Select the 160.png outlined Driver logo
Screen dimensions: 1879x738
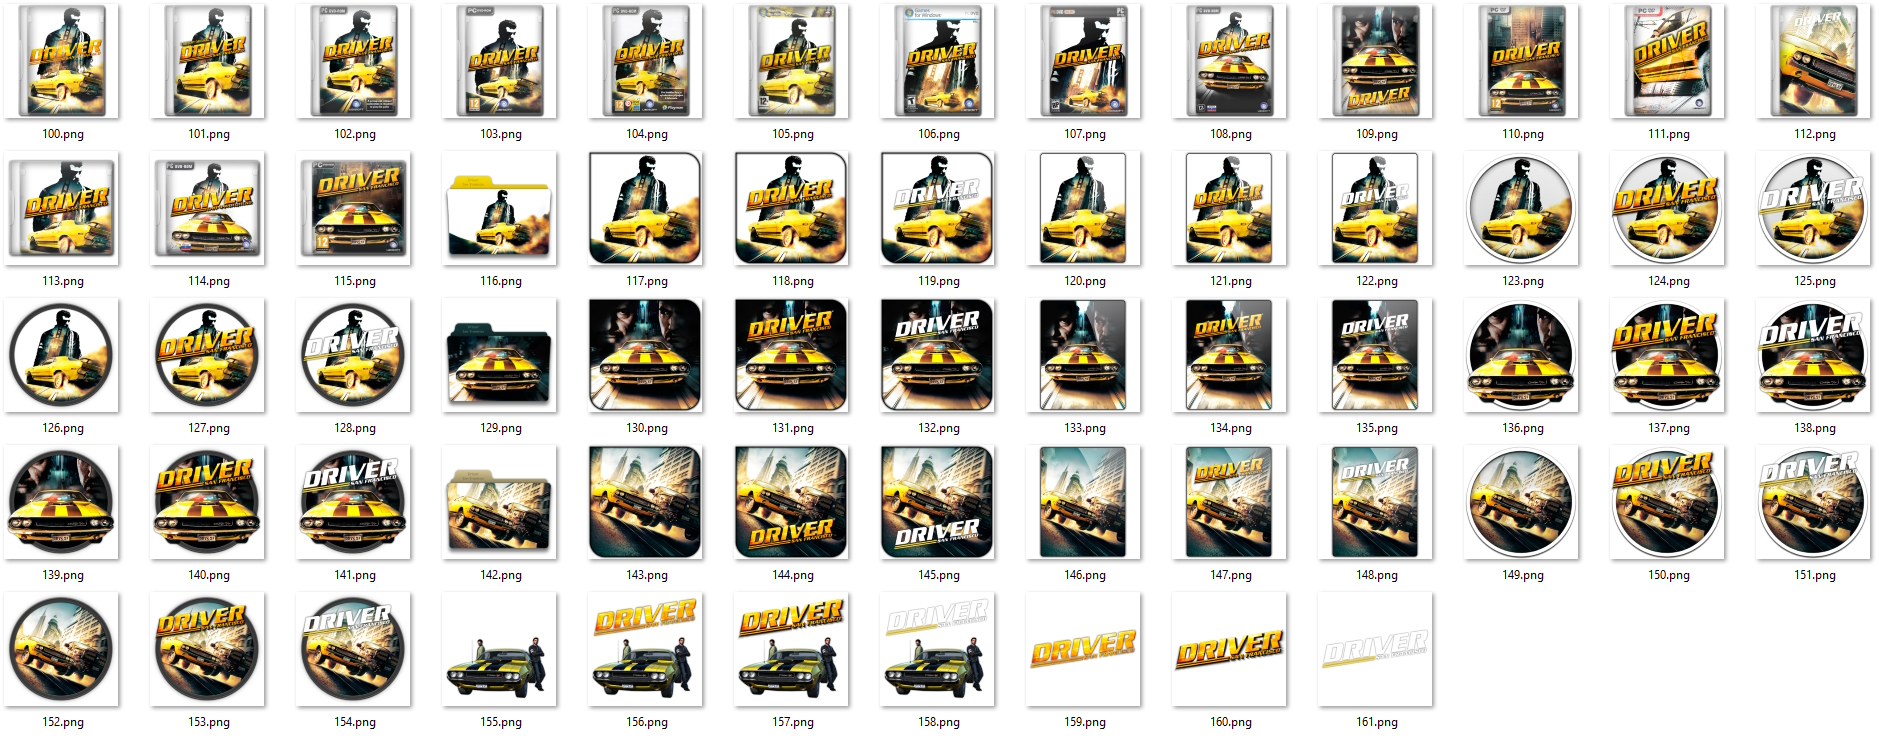pos(1230,649)
